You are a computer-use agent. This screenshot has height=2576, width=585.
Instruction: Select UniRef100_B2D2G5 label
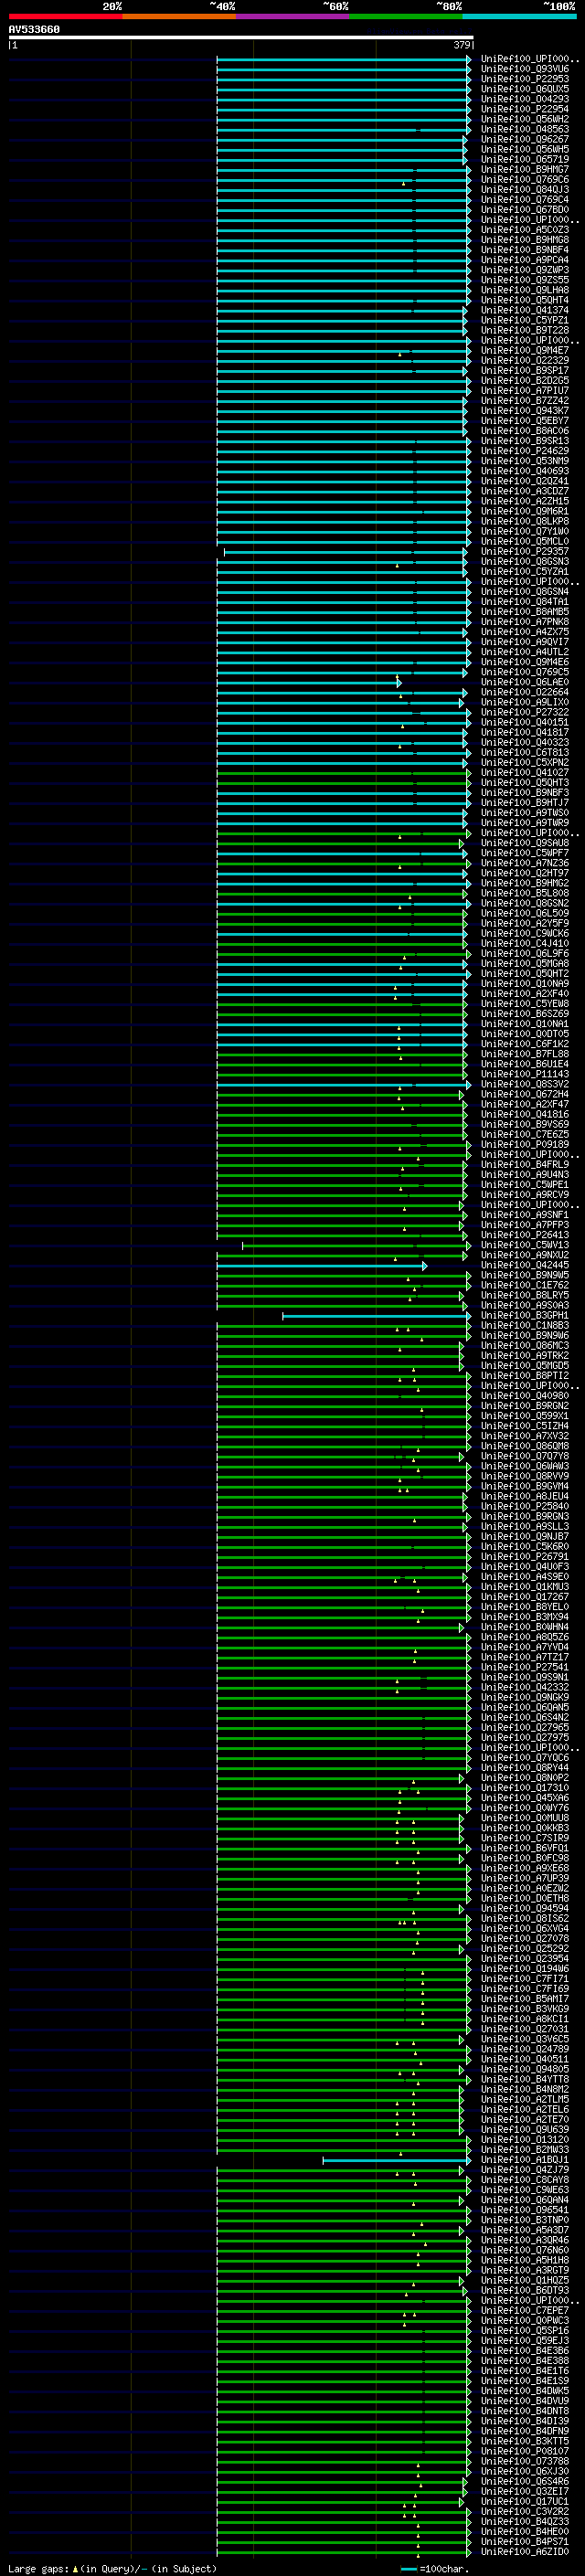point(524,380)
